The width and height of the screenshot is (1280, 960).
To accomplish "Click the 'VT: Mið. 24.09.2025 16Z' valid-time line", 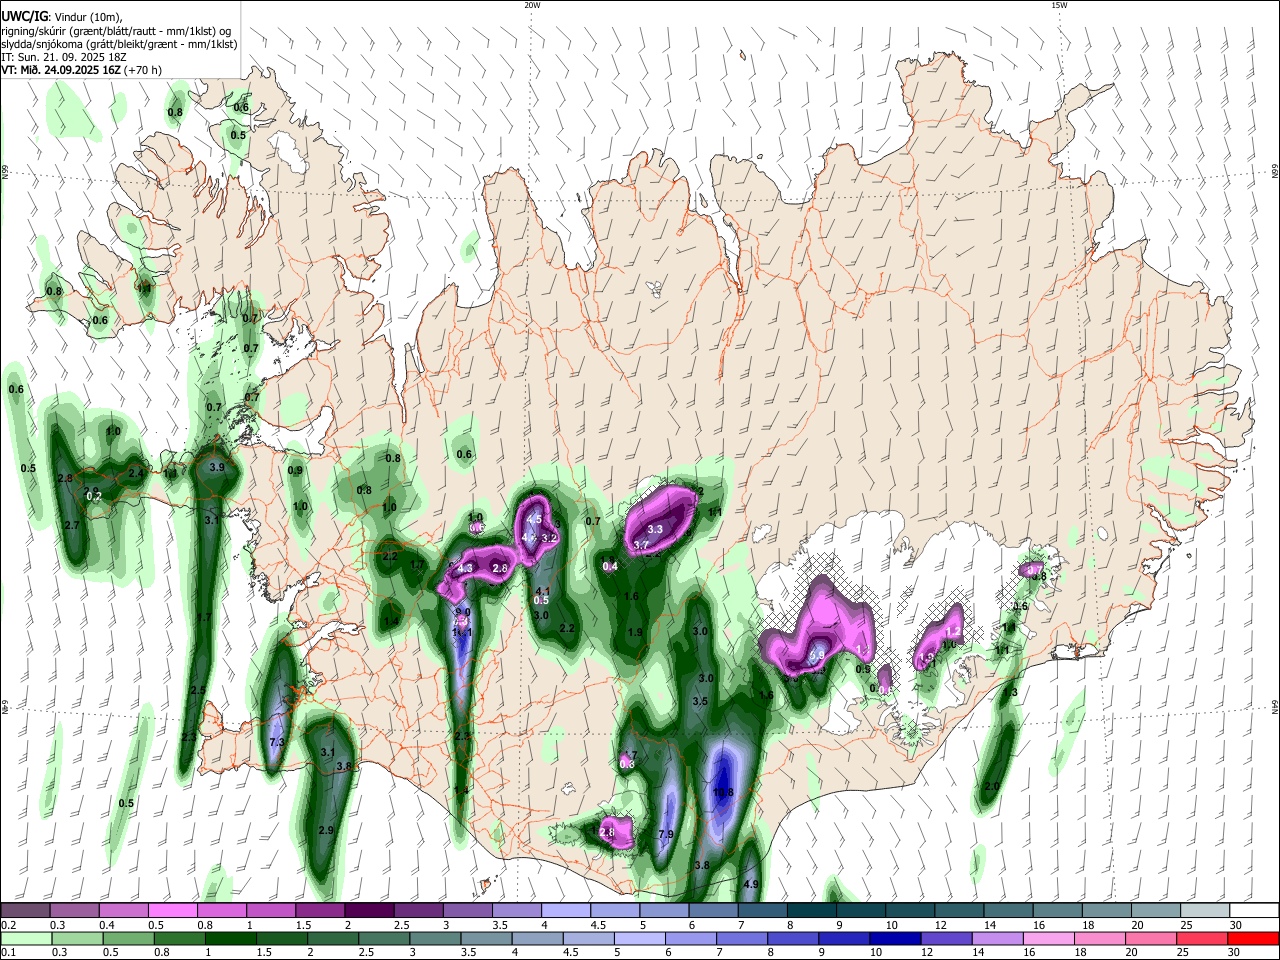I will click(81, 70).
